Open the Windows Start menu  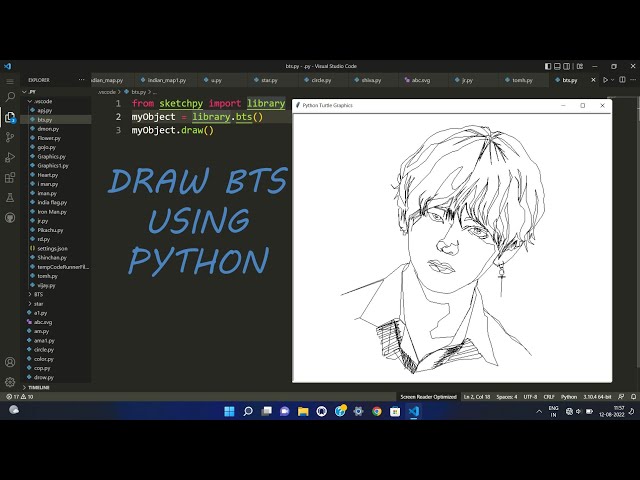229,411
